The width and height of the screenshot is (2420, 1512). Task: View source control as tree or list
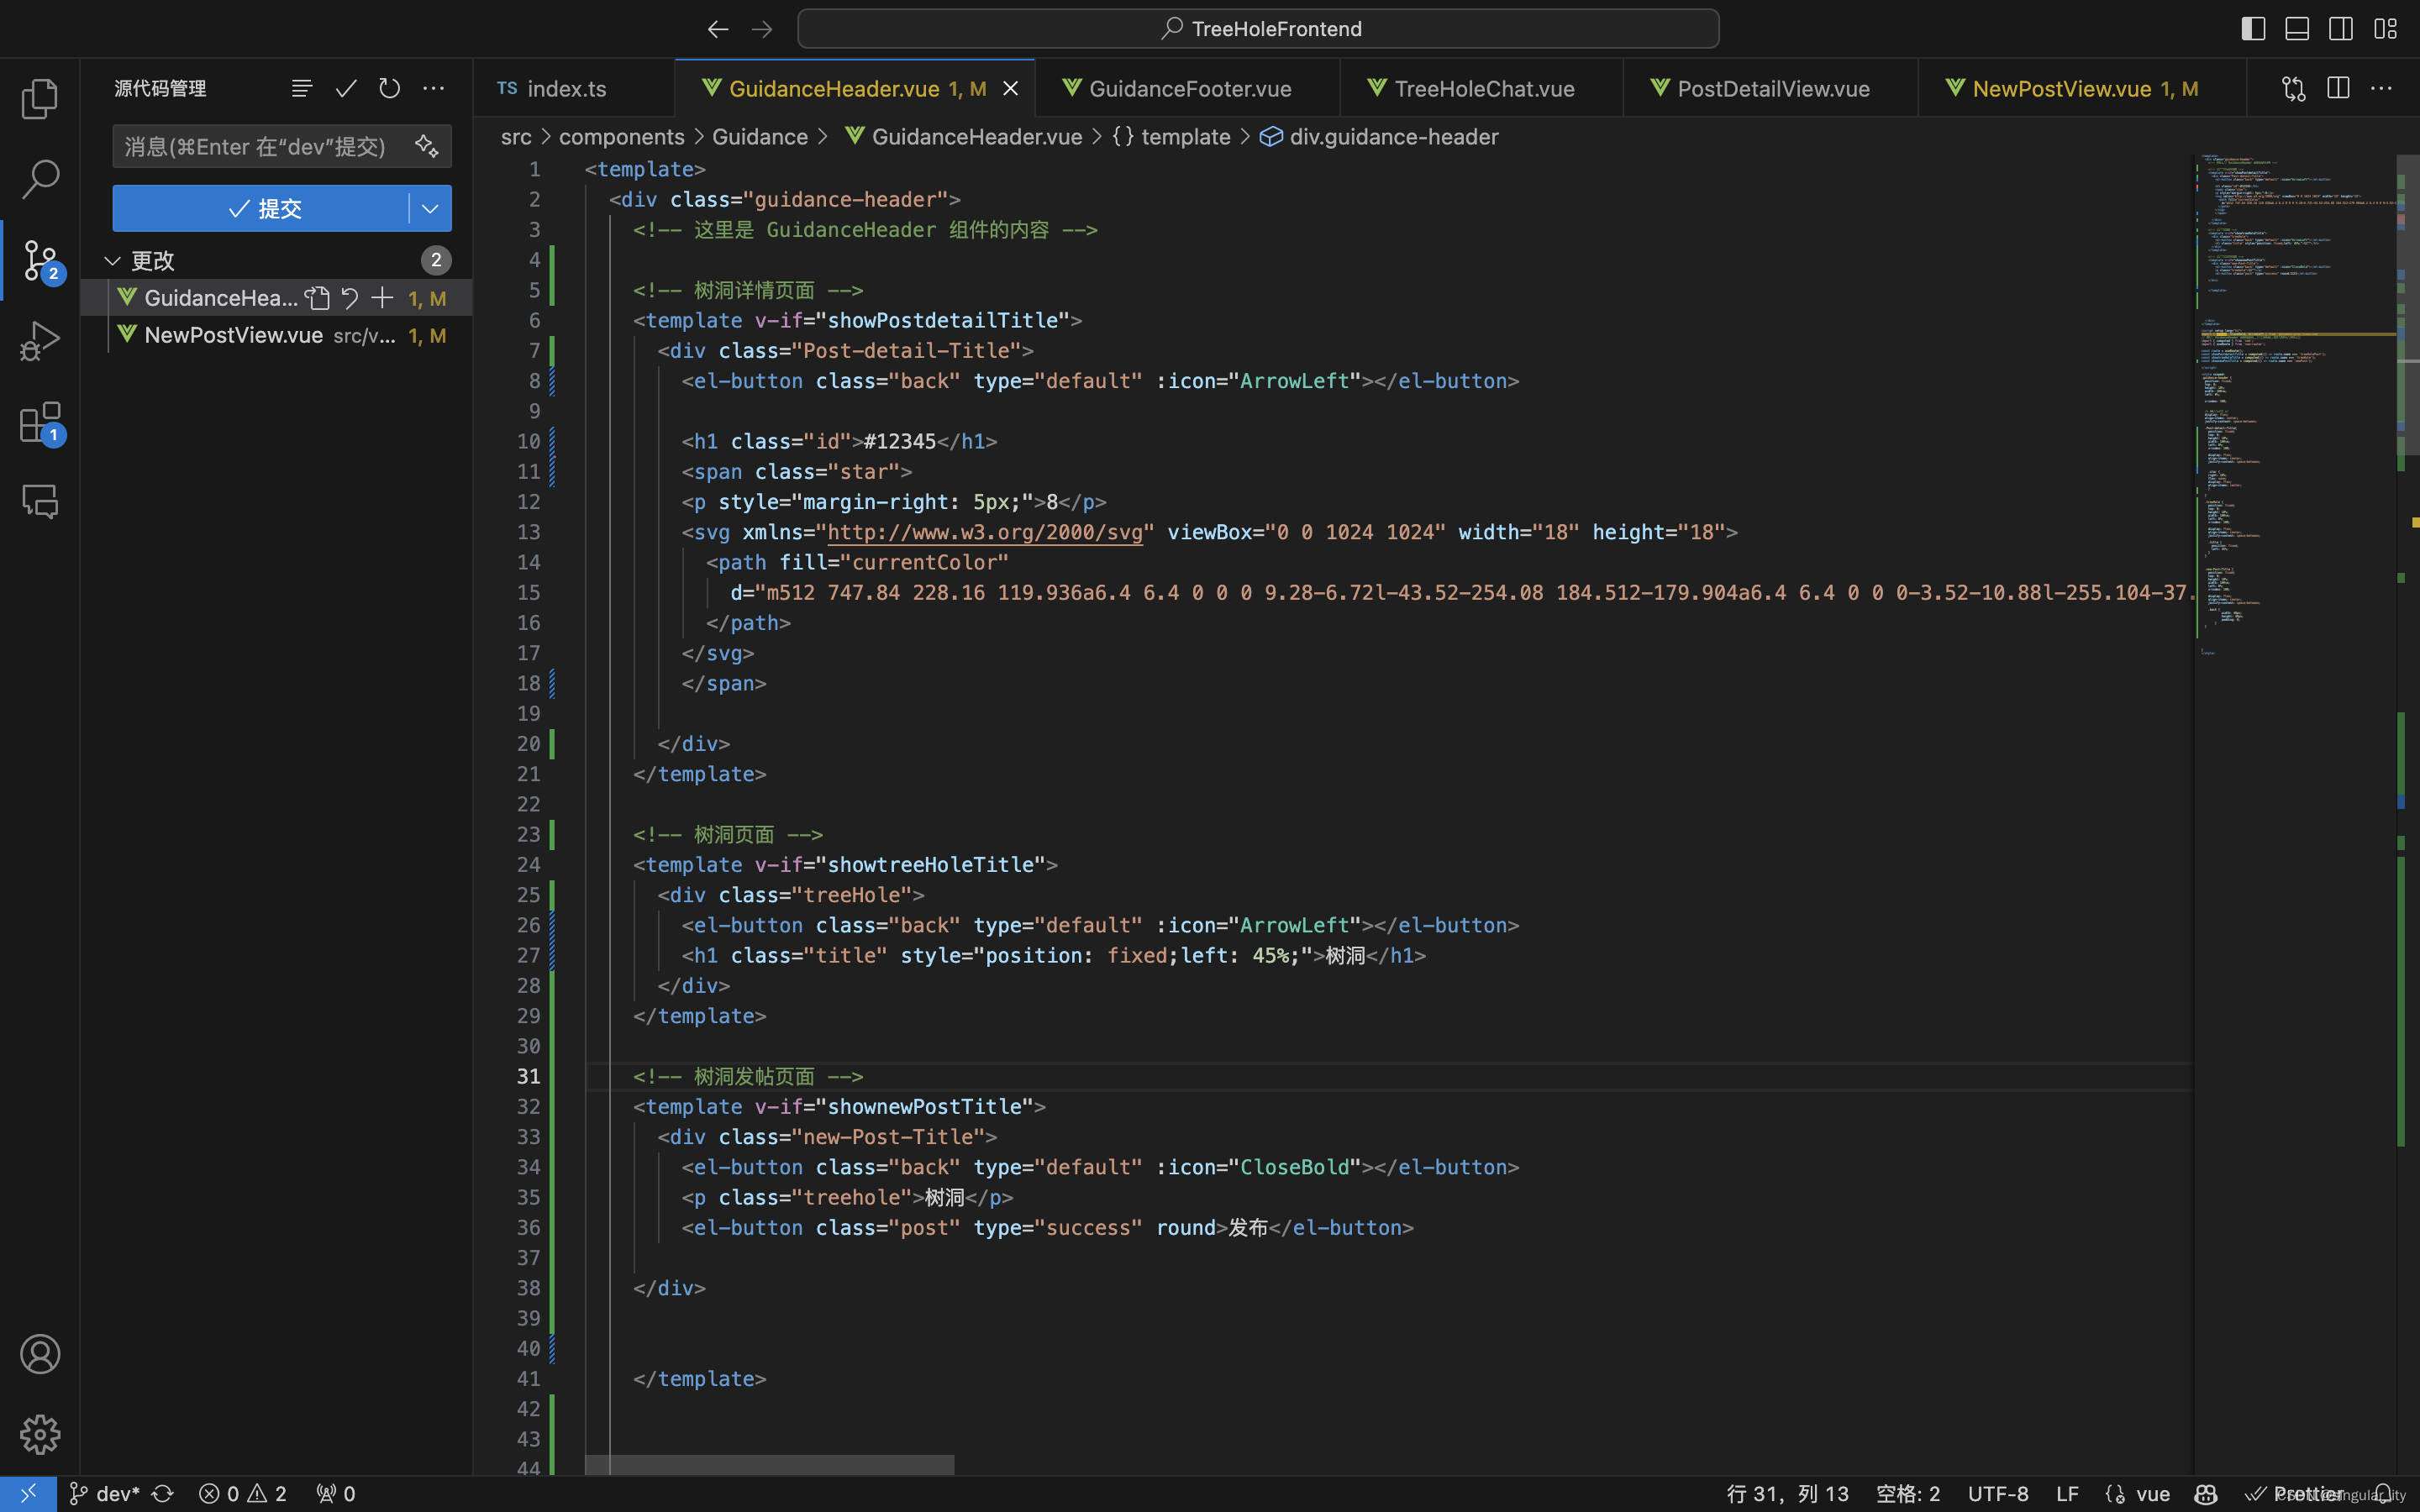click(x=302, y=89)
